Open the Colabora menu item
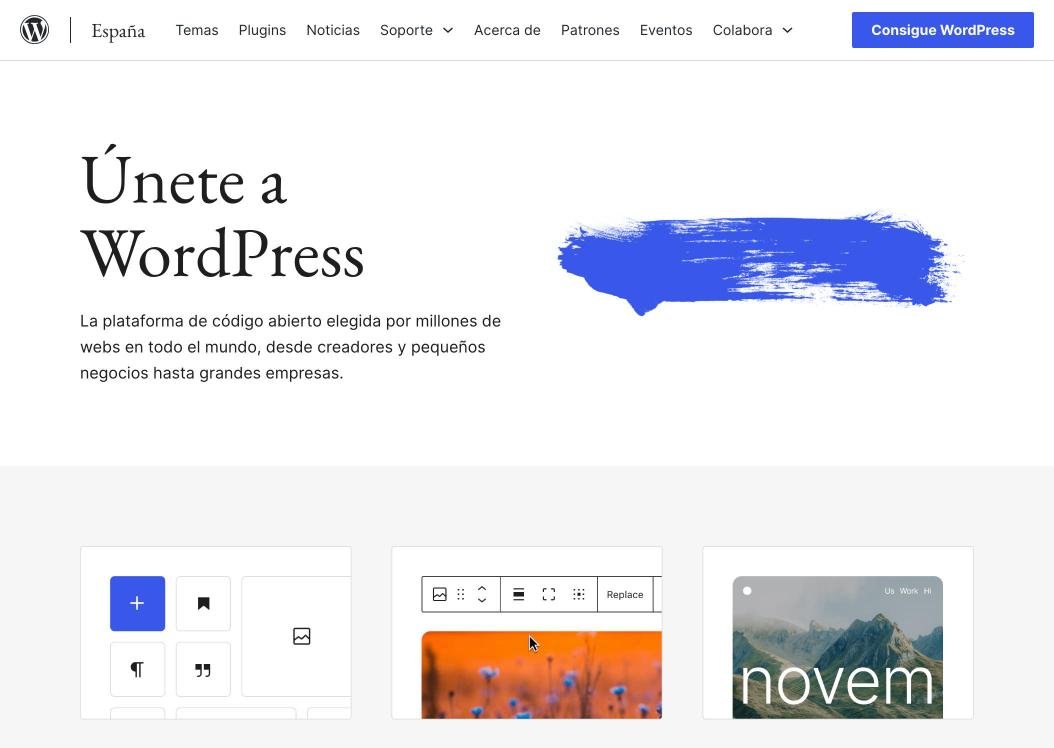The width and height of the screenshot is (1054, 748). (742, 30)
